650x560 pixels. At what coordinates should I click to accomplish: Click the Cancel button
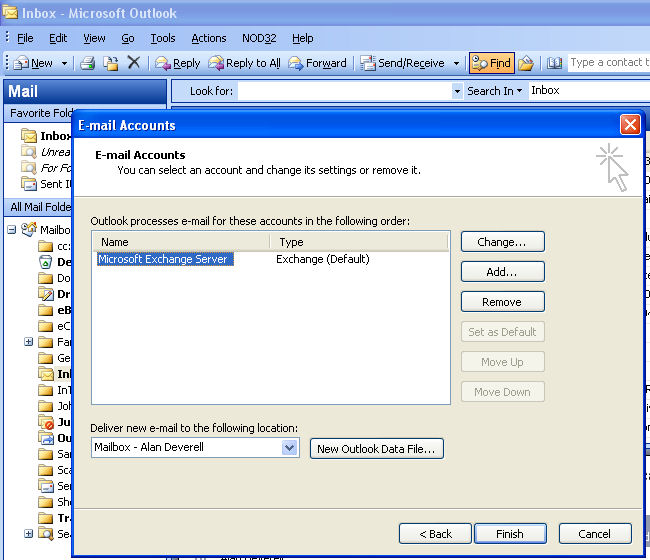(x=595, y=534)
